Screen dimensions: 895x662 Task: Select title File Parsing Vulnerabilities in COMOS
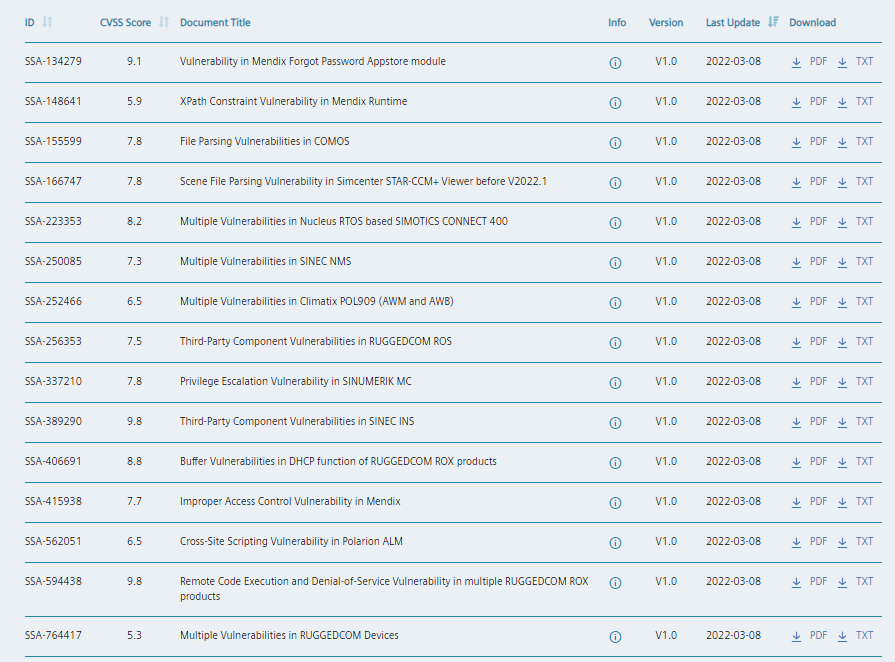tap(265, 141)
